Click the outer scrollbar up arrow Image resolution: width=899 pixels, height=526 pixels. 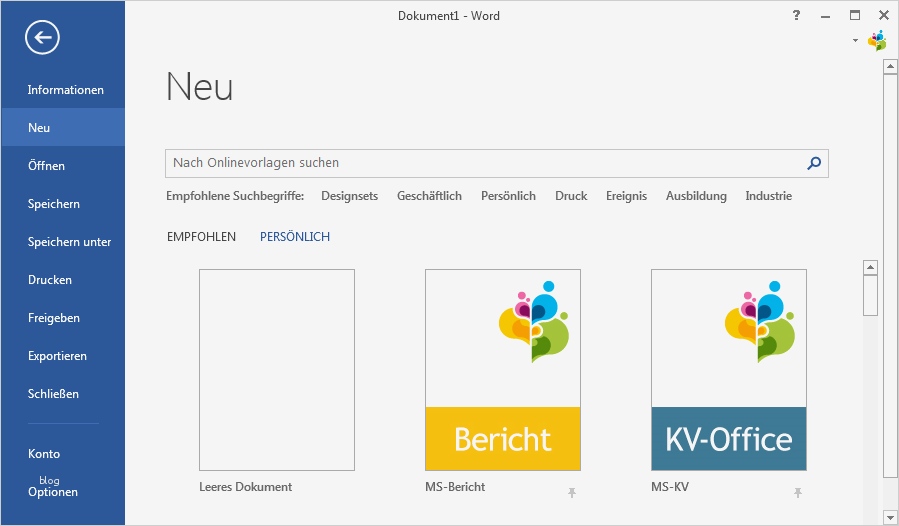890,67
